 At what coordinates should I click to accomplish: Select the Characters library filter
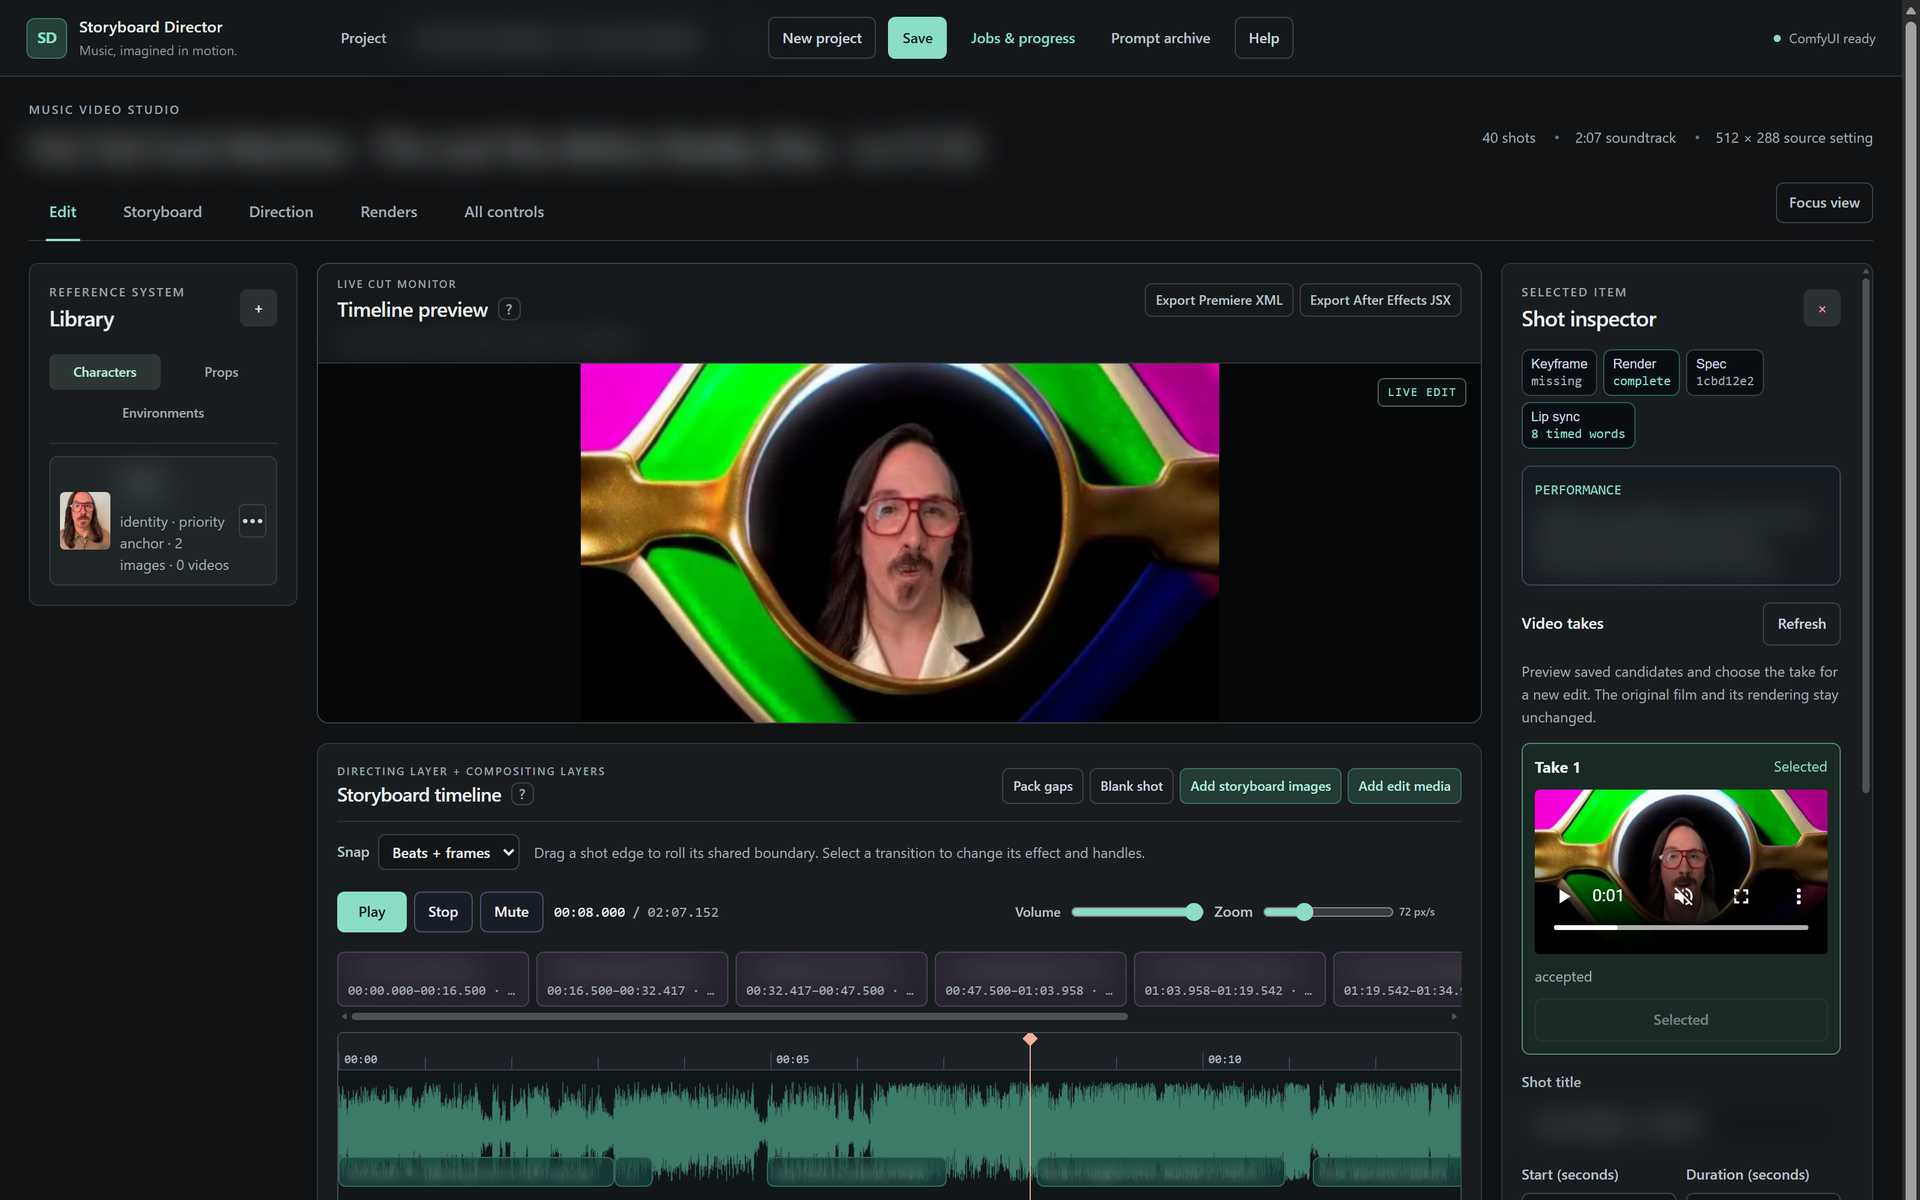[105, 372]
